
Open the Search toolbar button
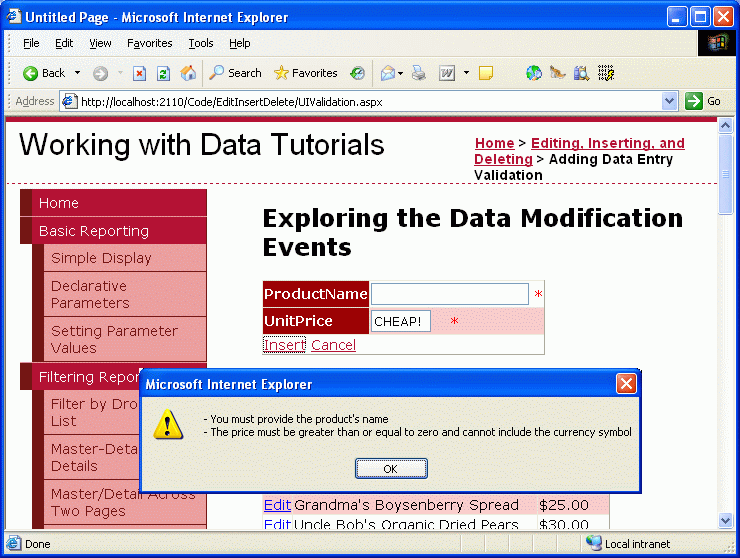click(235, 73)
